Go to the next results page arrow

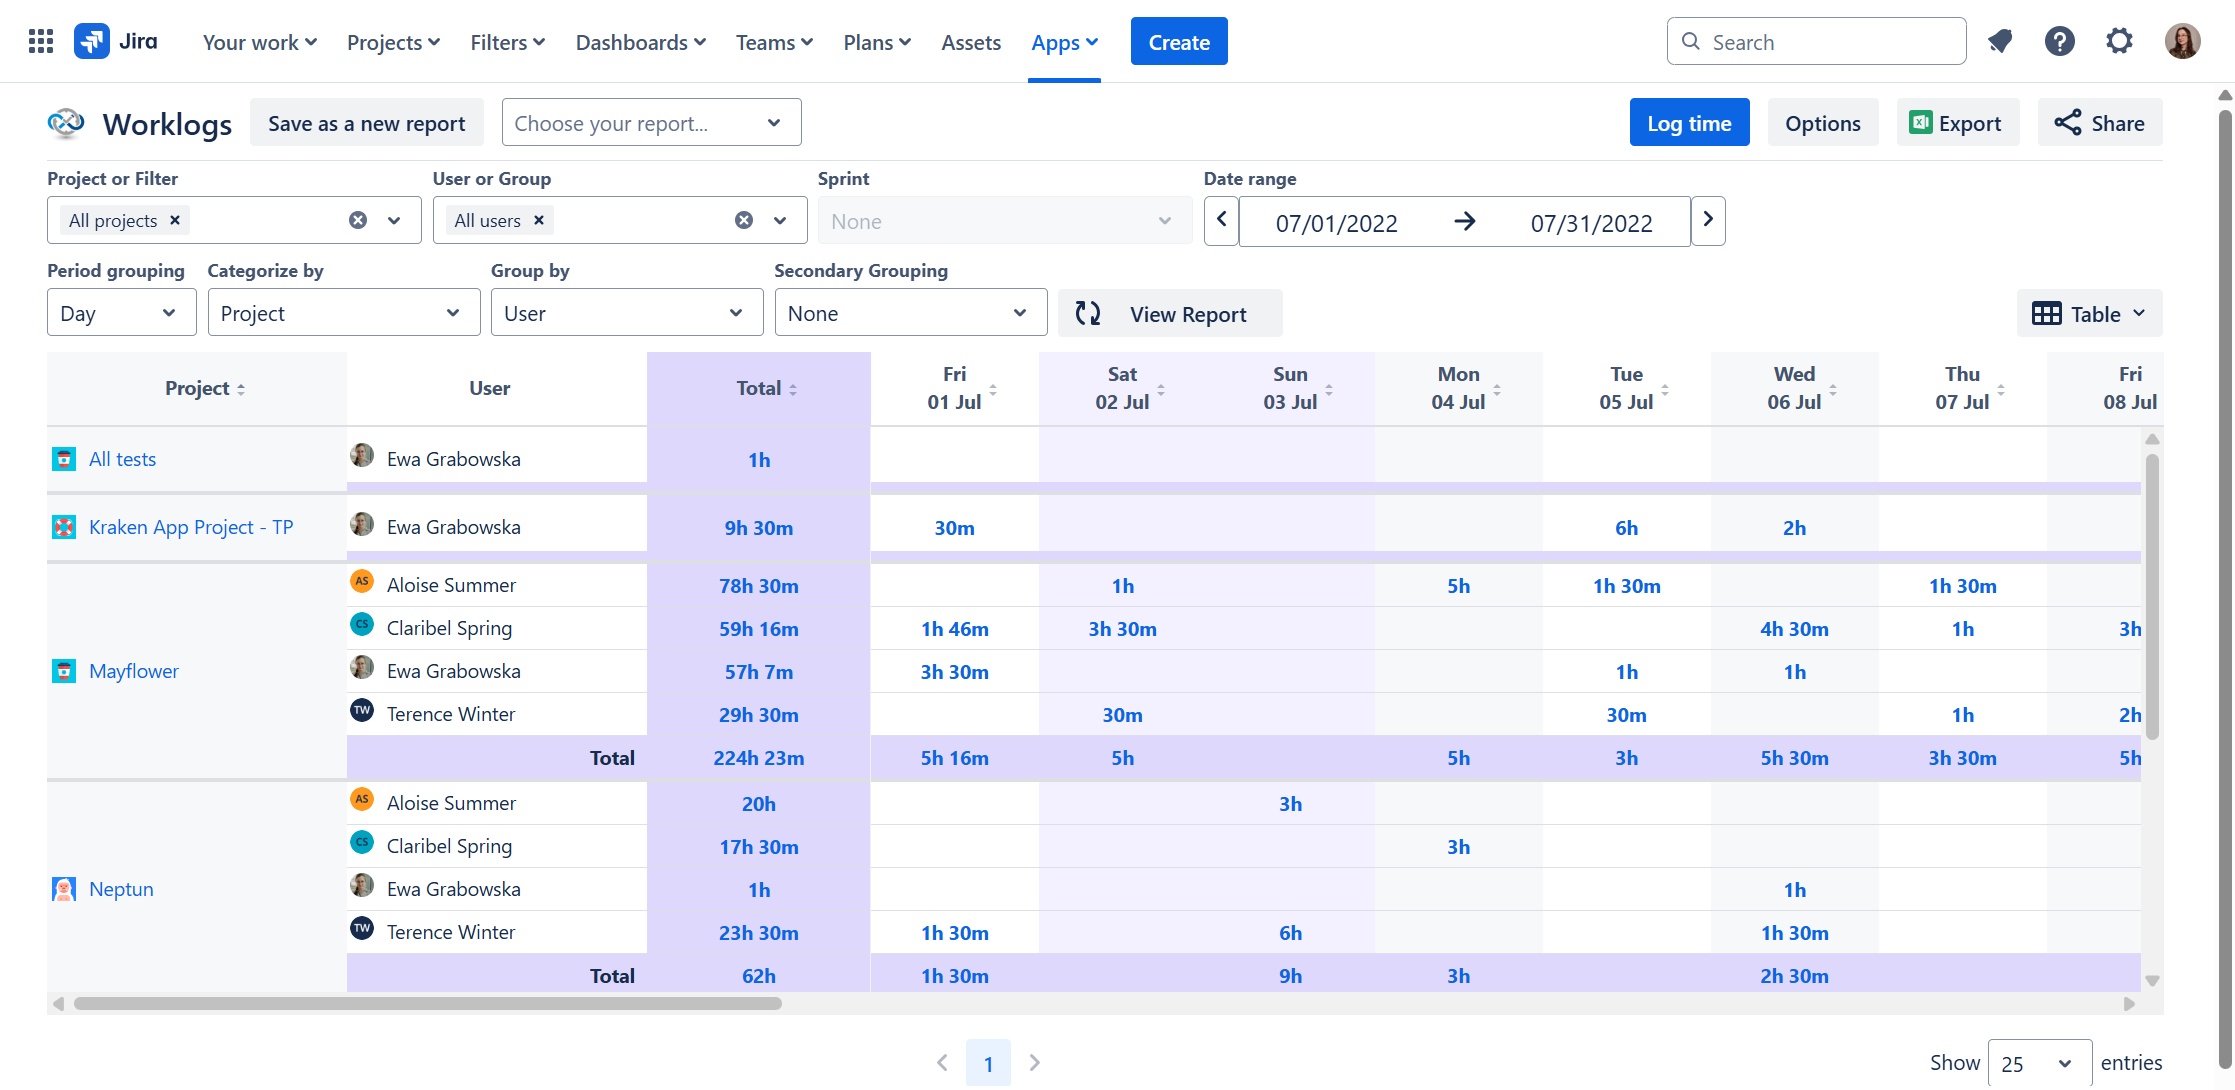(x=1035, y=1063)
